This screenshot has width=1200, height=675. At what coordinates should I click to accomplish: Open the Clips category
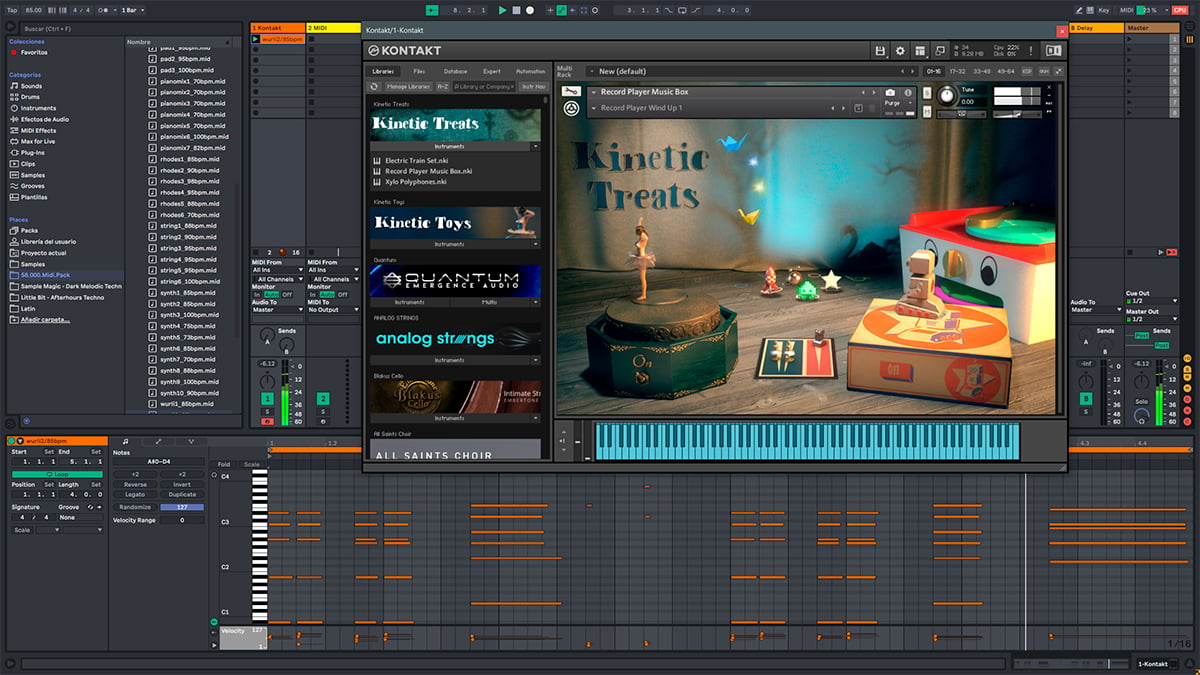[x=27, y=164]
